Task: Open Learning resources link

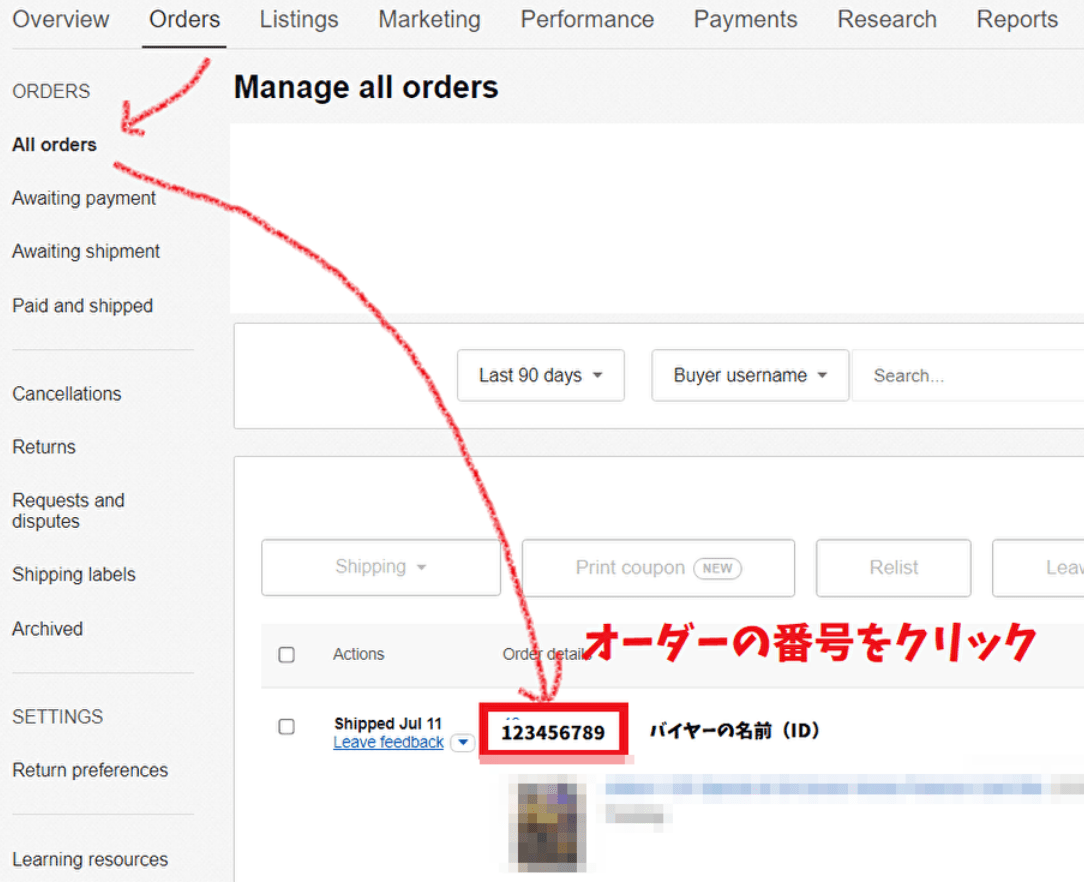Action: point(91,859)
